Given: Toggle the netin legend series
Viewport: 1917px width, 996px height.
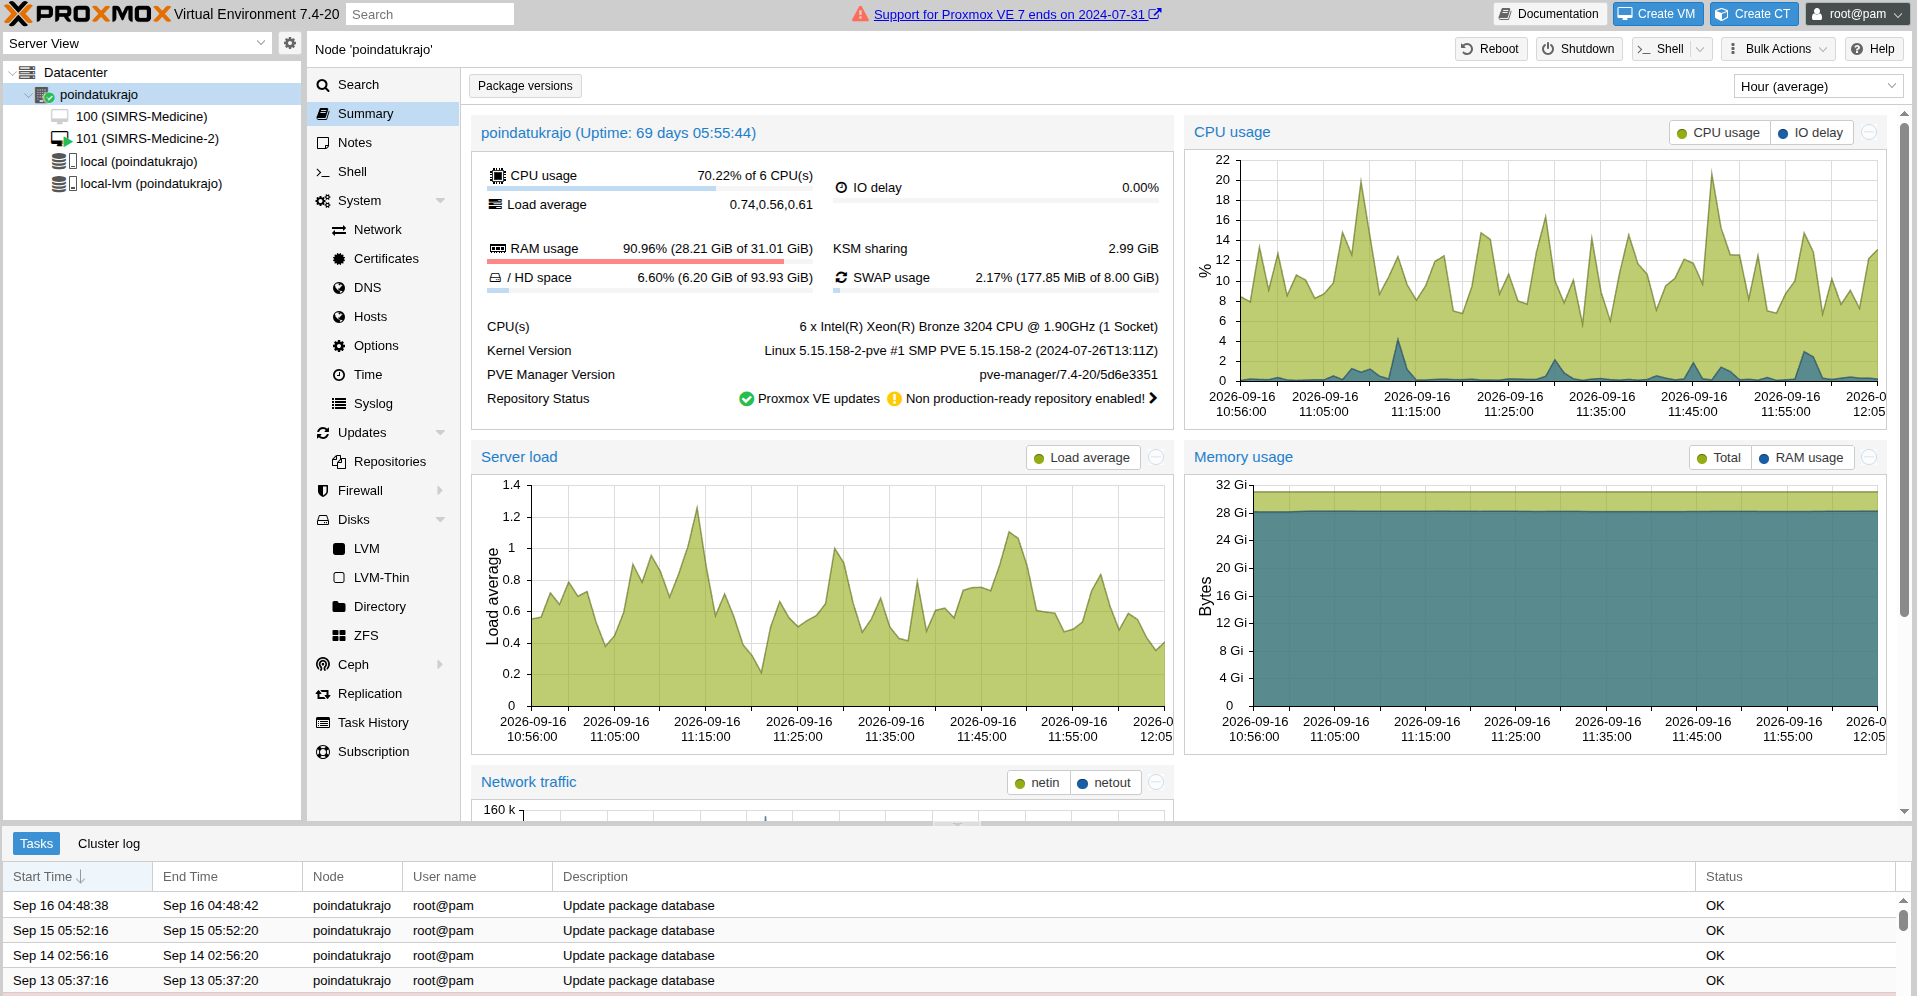Looking at the screenshot, I should pyautogui.click(x=1038, y=783).
